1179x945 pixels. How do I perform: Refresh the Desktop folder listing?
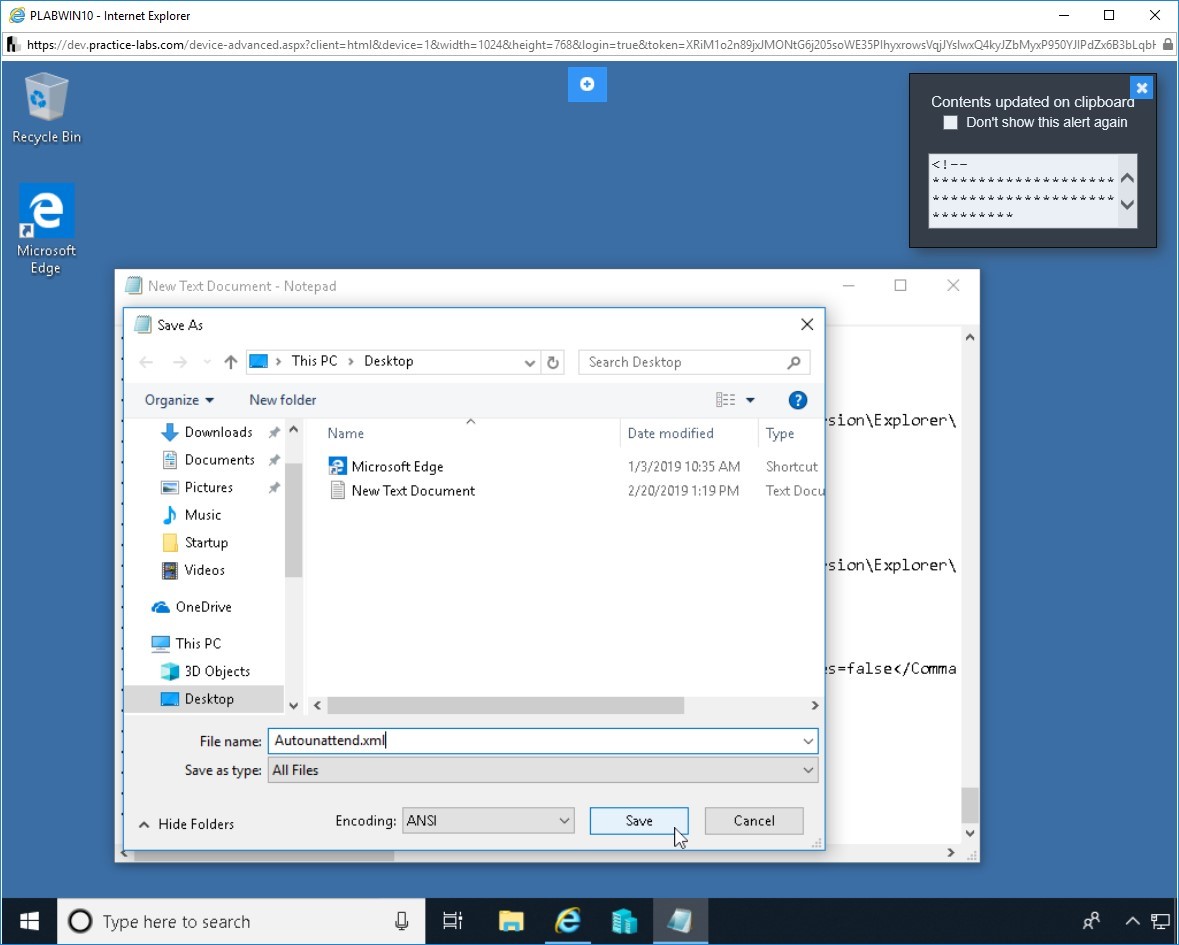553,362
